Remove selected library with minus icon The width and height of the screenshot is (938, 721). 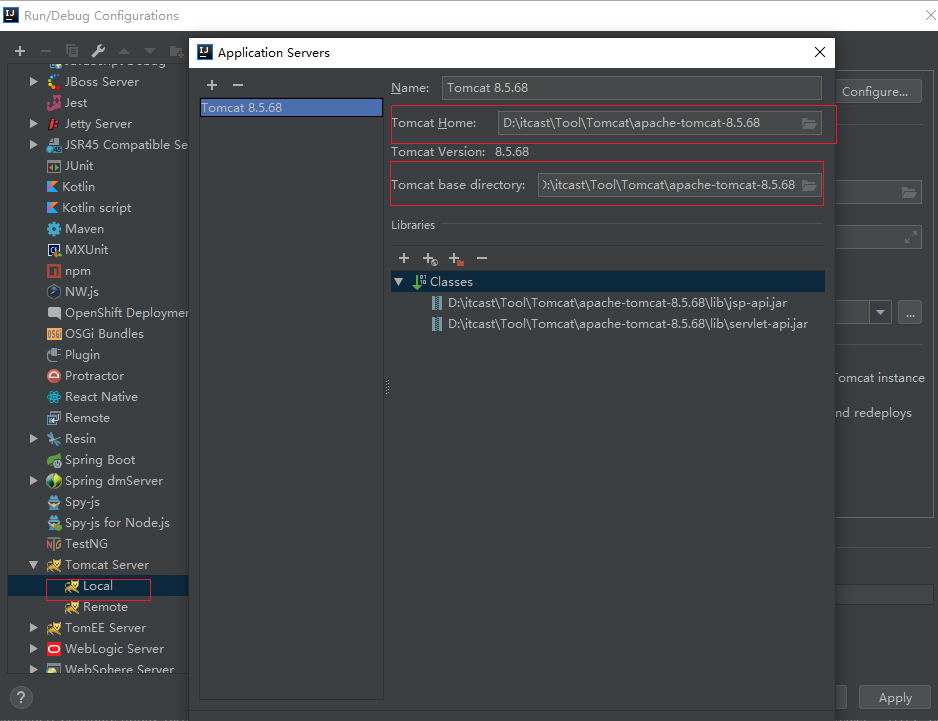point(482,258)
